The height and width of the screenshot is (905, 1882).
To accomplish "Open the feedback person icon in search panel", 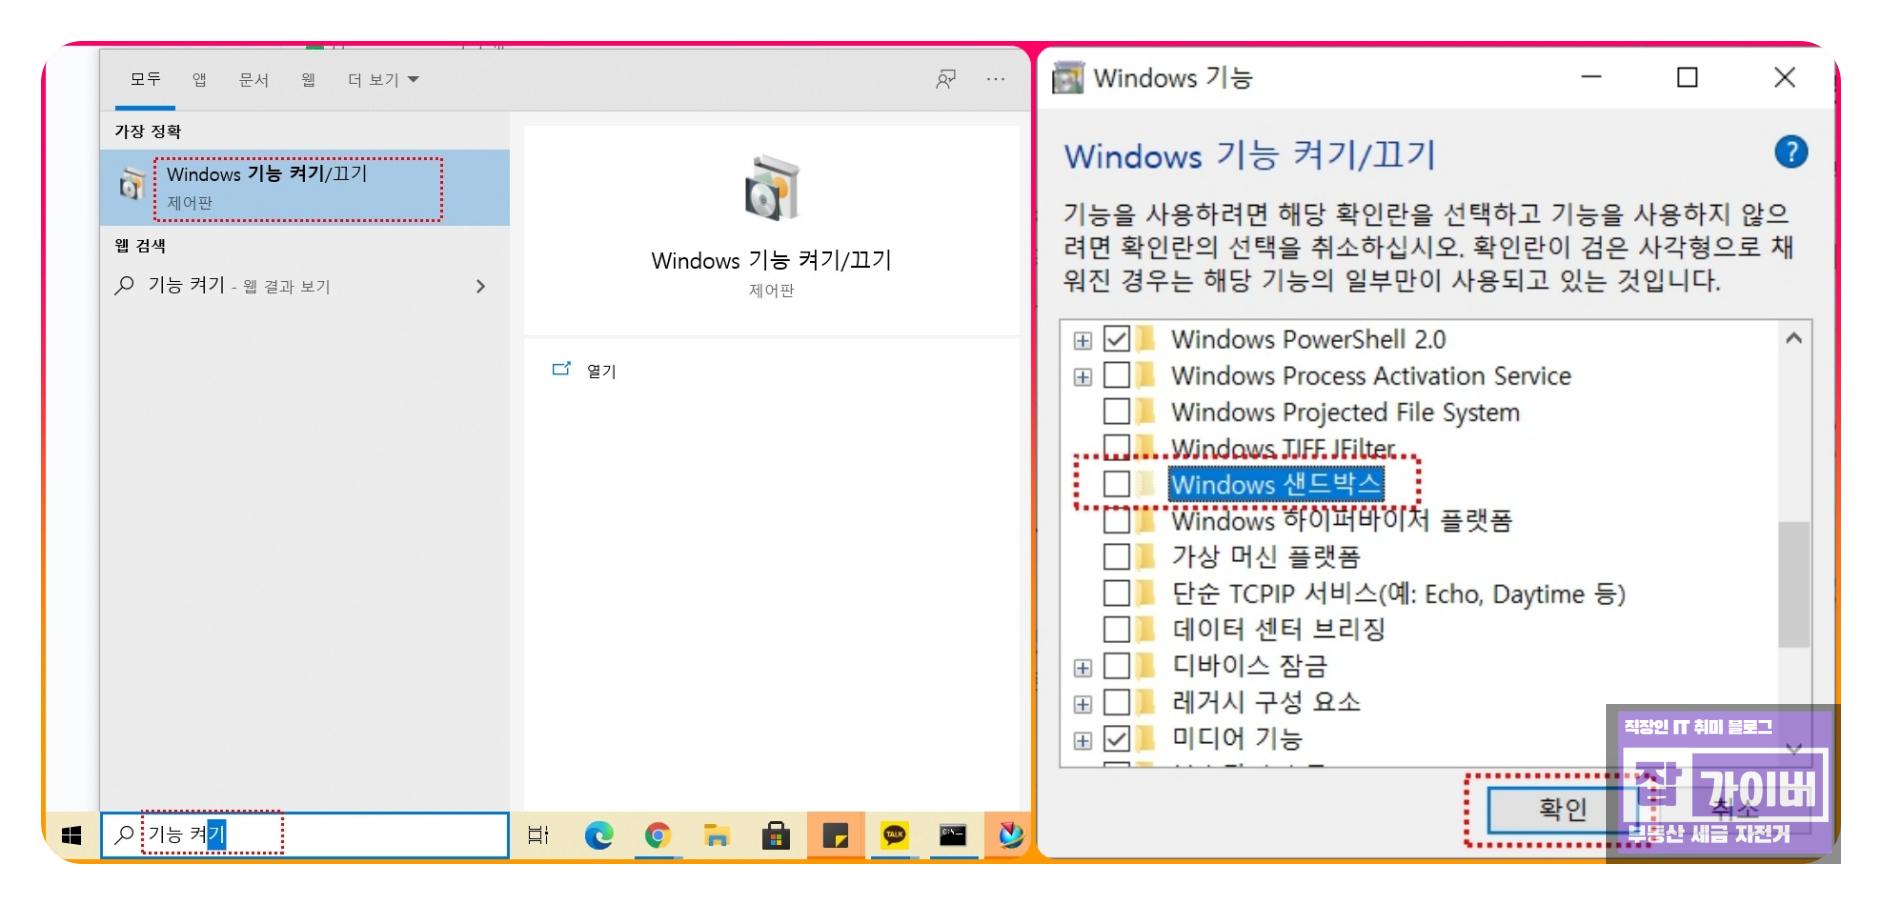I will pyautogui.click(x=945, y=79).
